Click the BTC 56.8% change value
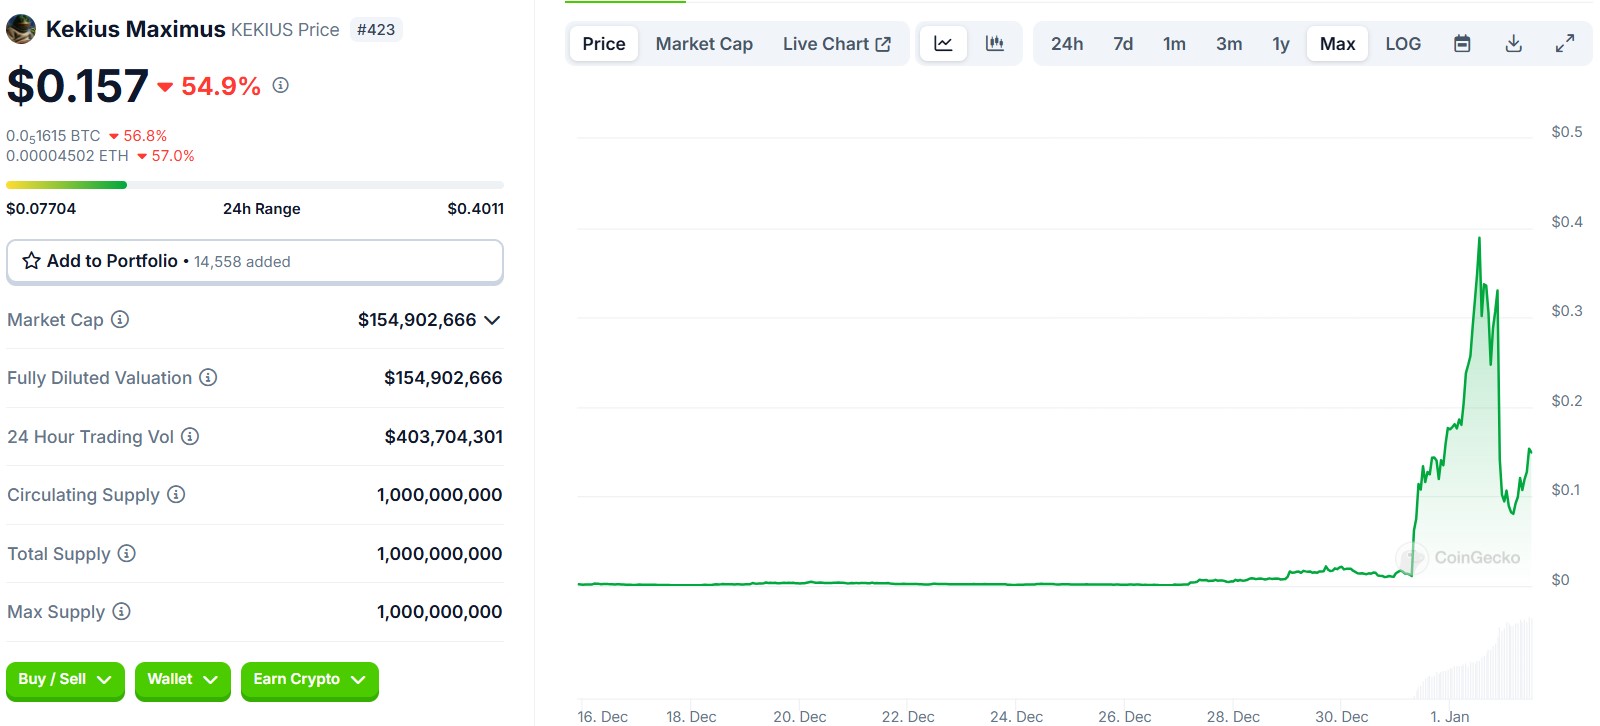 pos(138,136)
